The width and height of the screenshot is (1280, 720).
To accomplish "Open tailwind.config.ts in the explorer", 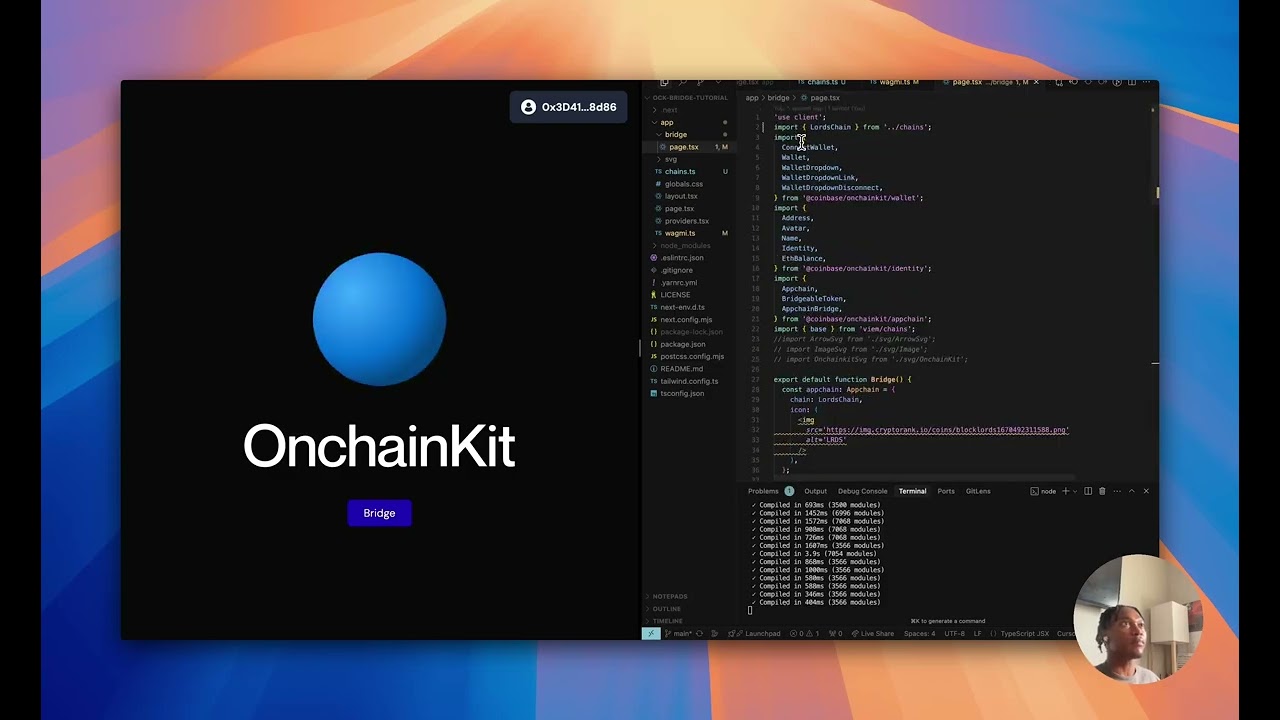I will (689, 381).
